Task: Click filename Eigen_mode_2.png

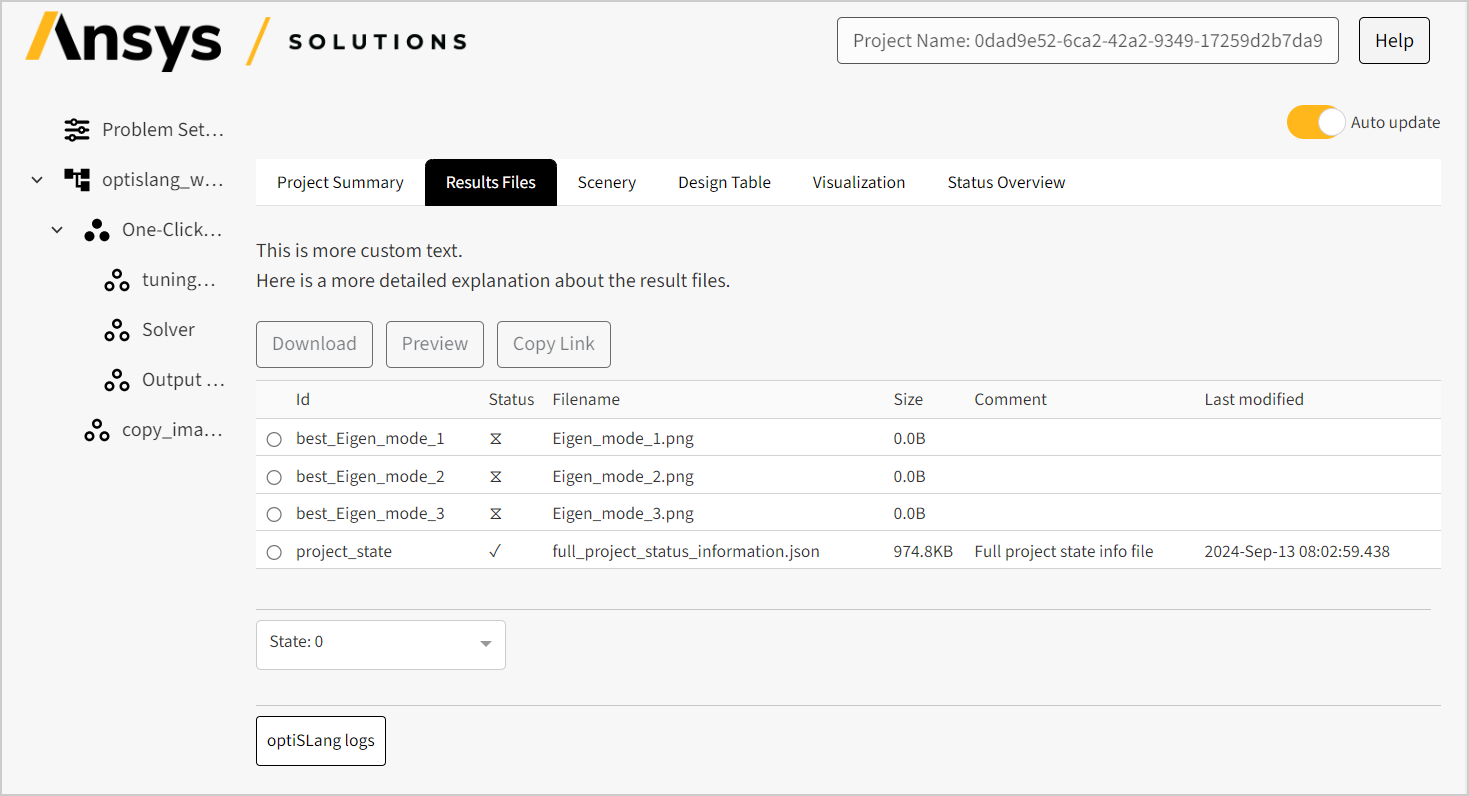Action: click(623, 476)
